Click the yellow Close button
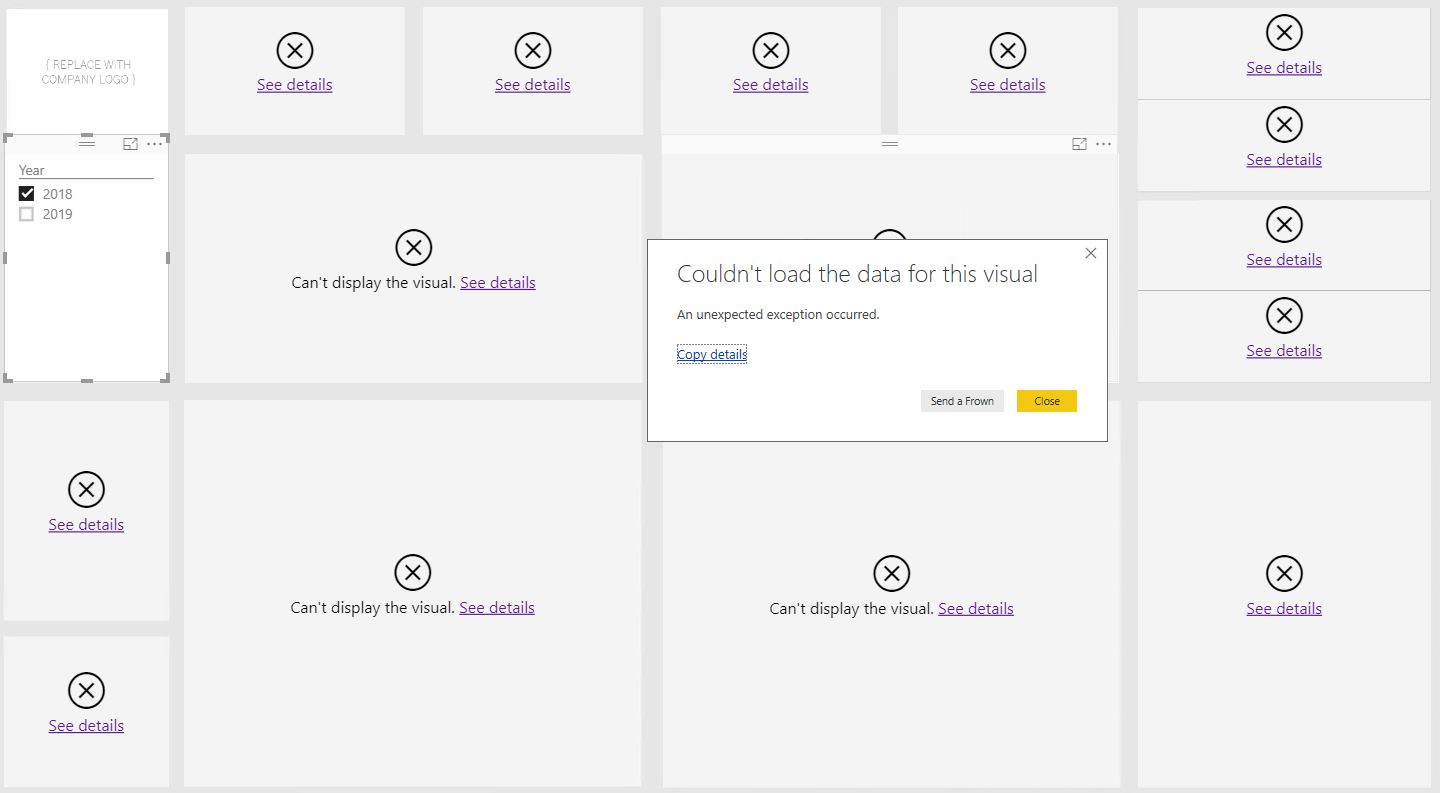The image size is (1440, 793). (1047, 401)
